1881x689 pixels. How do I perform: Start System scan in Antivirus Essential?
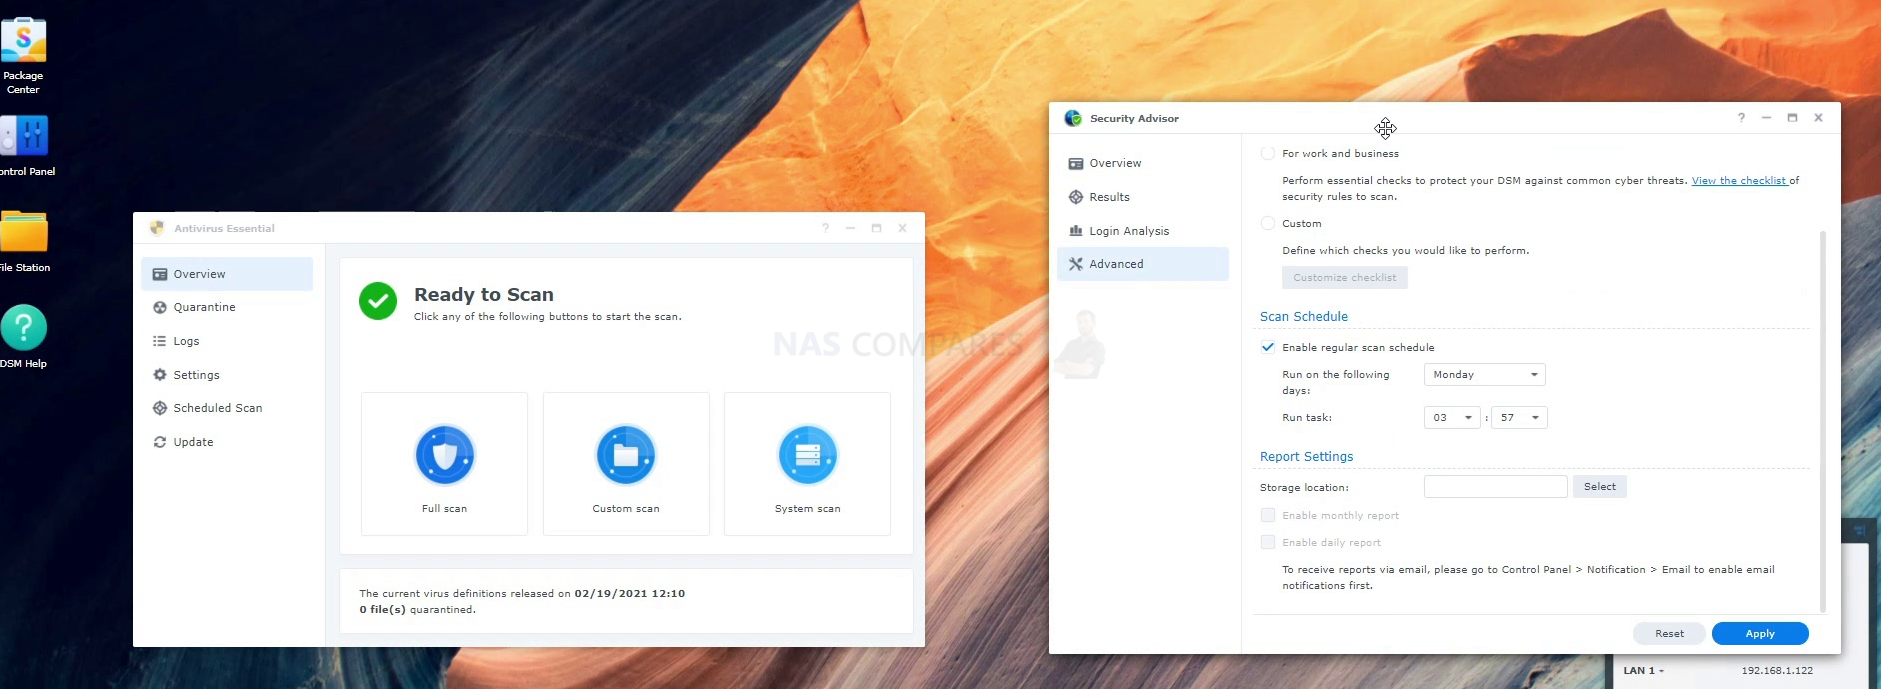807,464
